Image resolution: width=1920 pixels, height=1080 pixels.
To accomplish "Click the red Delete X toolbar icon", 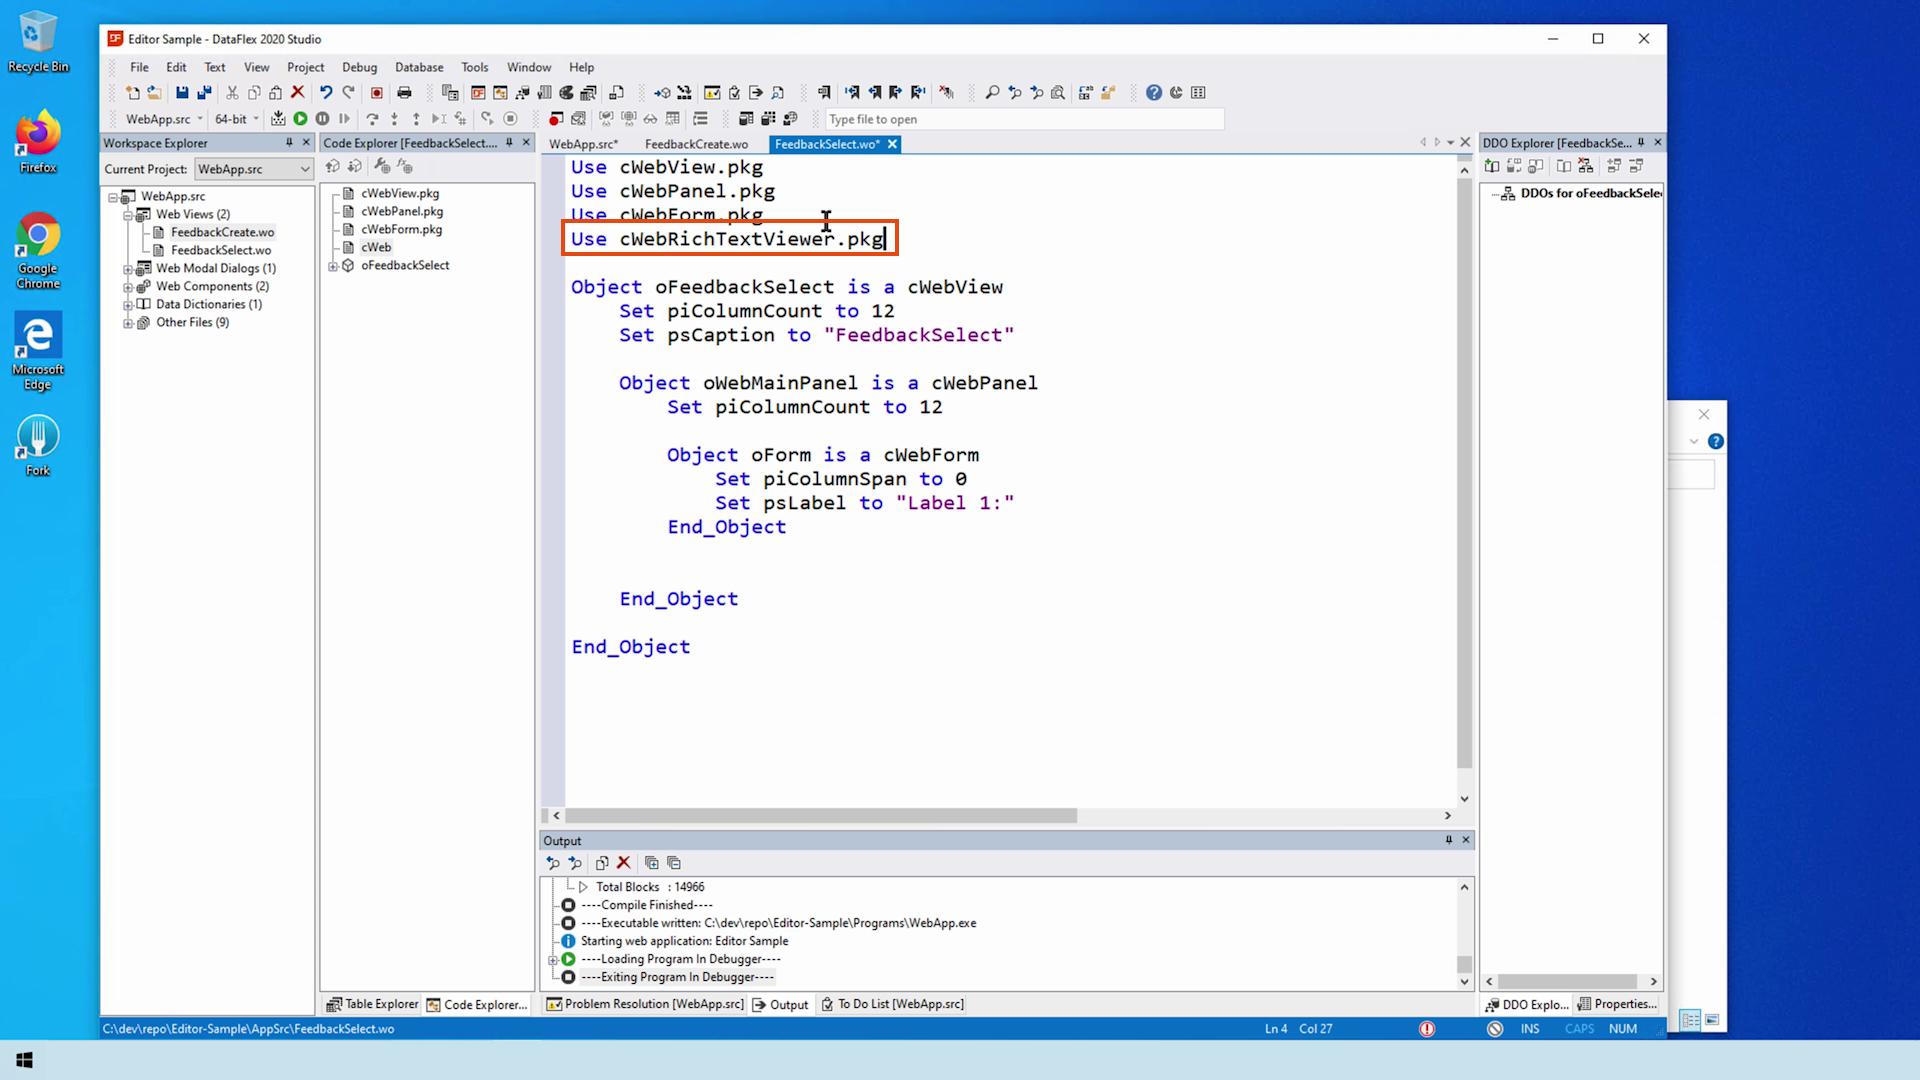I will [x=297, y=93].
